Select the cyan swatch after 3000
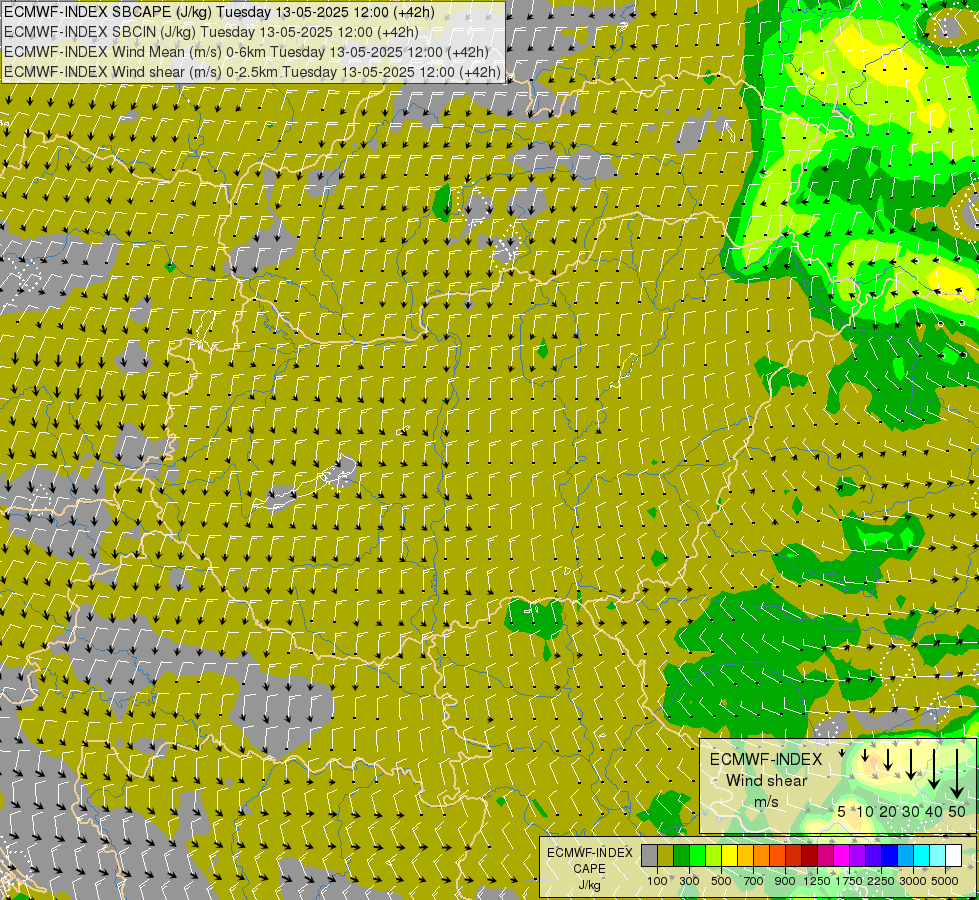Screen dimensions: 979x900 pyautogui.click(x=922, y=855)
